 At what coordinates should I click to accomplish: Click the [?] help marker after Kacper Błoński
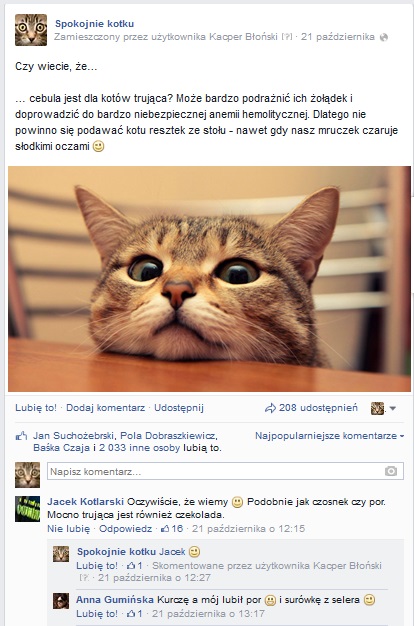pyautogui.click(x=287, y=37)
